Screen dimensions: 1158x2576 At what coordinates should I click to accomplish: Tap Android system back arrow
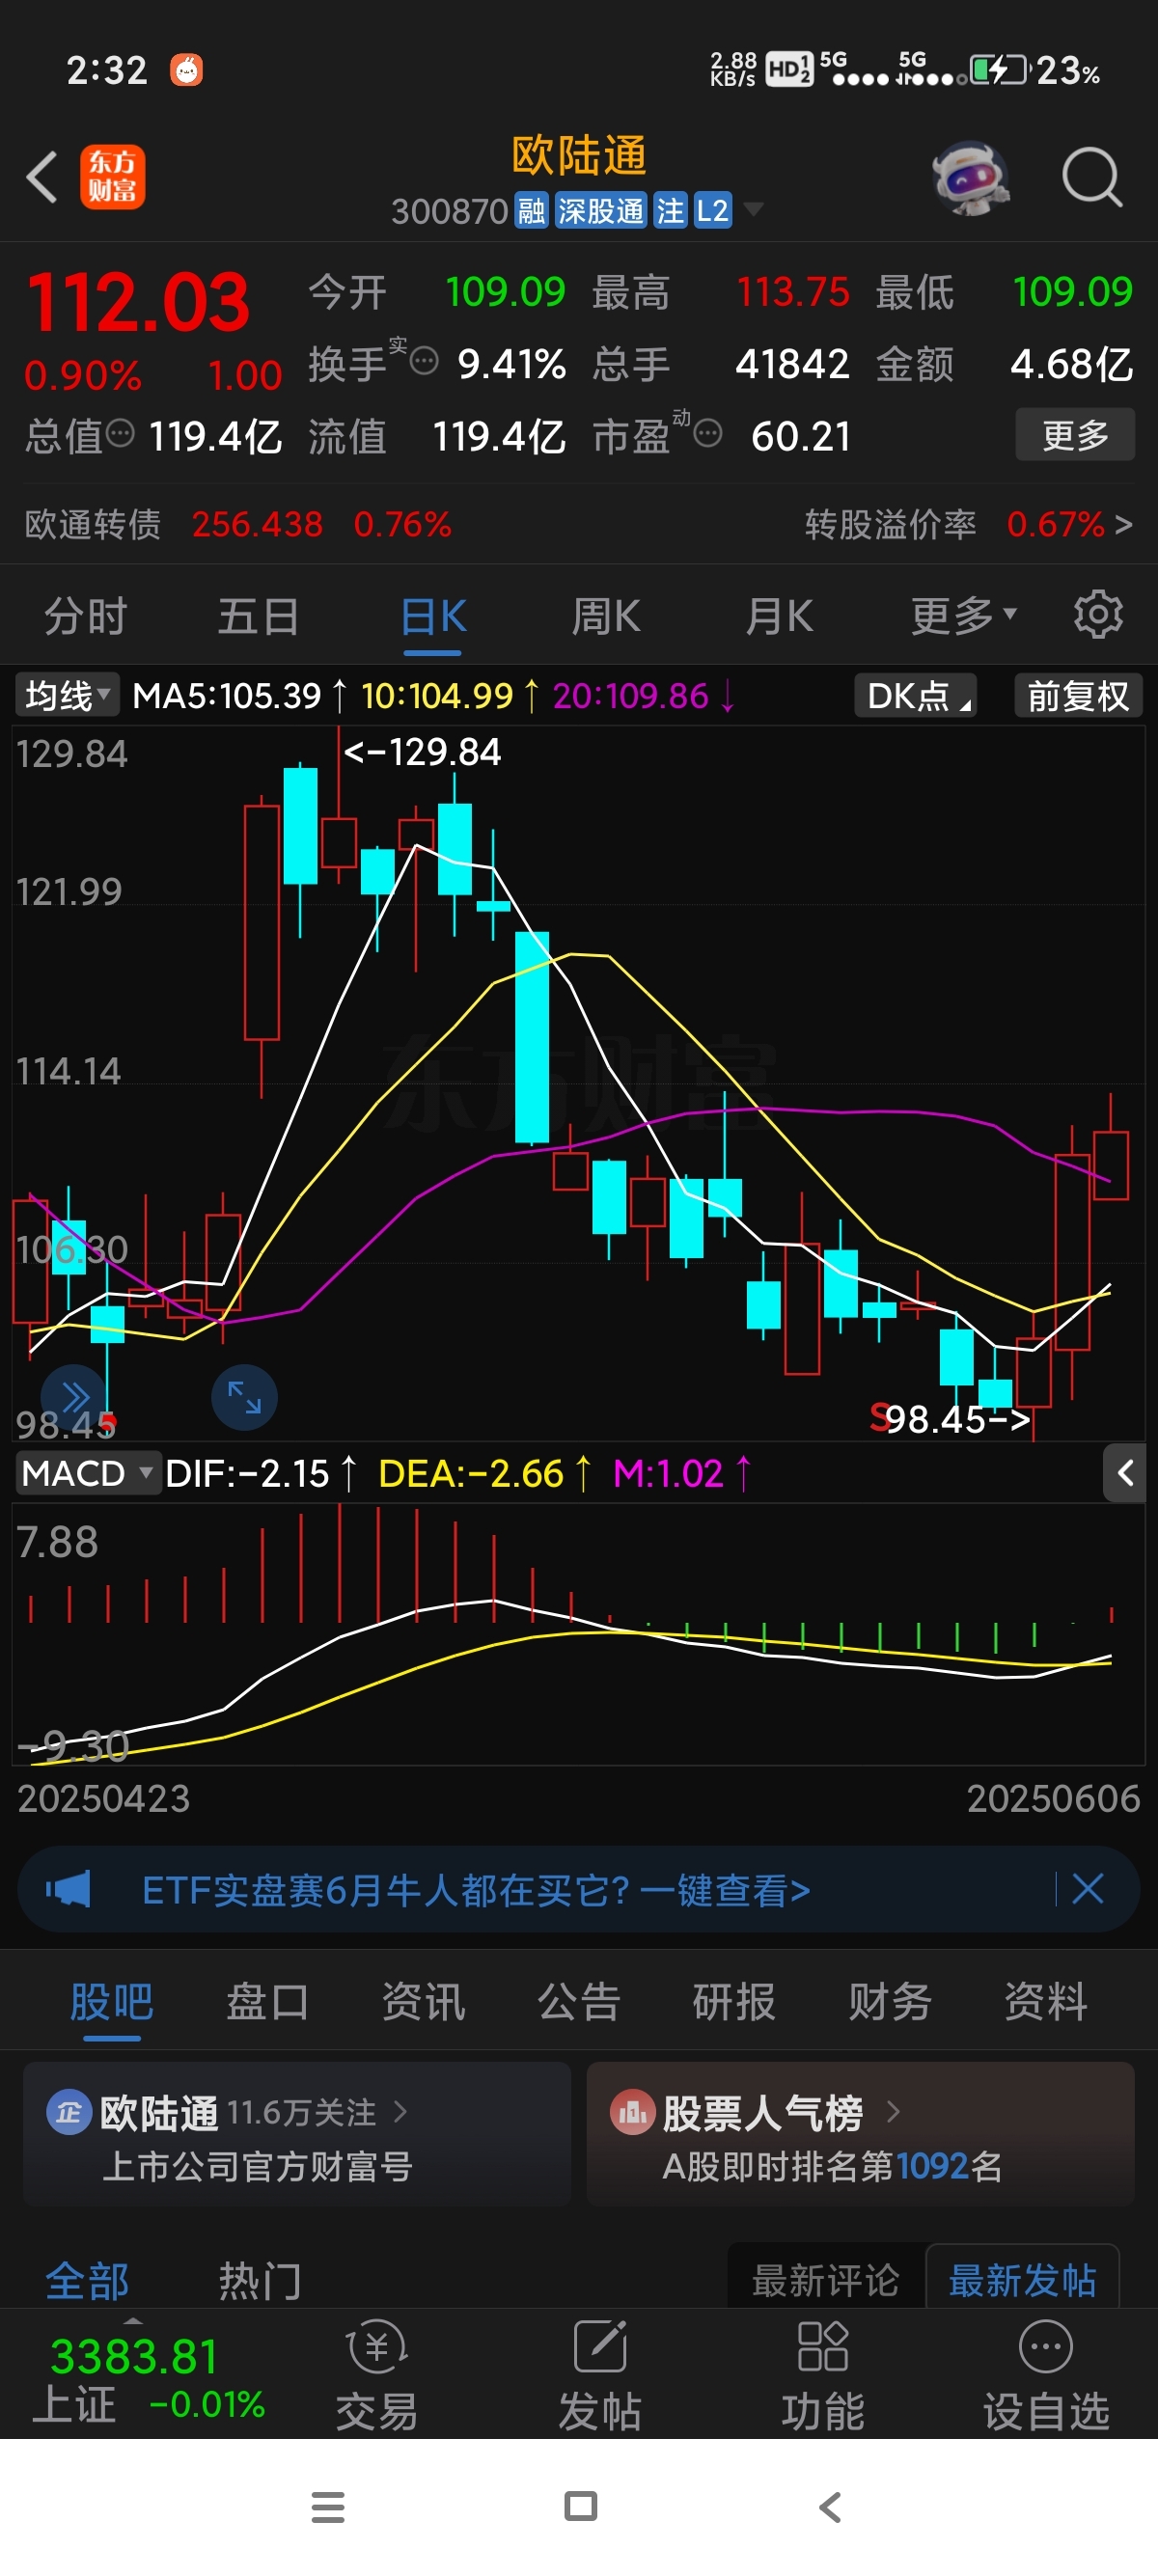point(830,2507)
